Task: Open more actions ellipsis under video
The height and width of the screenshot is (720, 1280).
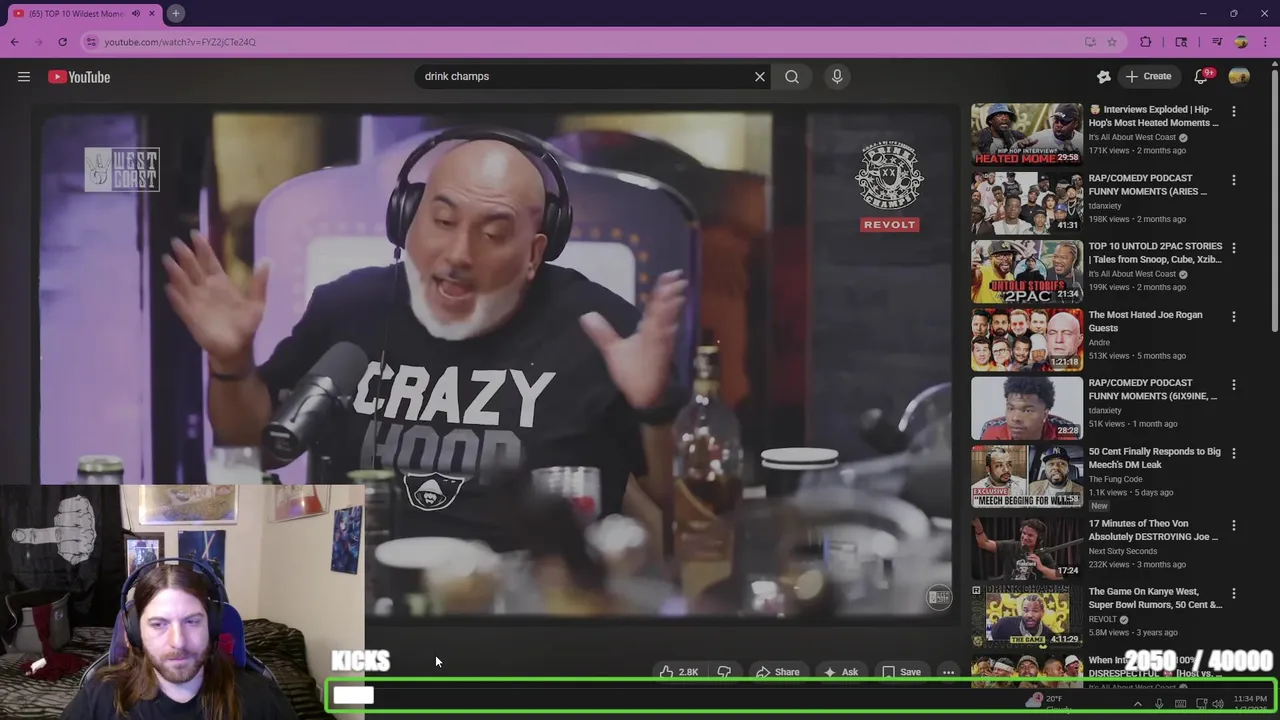Action: tap(948, 672)
